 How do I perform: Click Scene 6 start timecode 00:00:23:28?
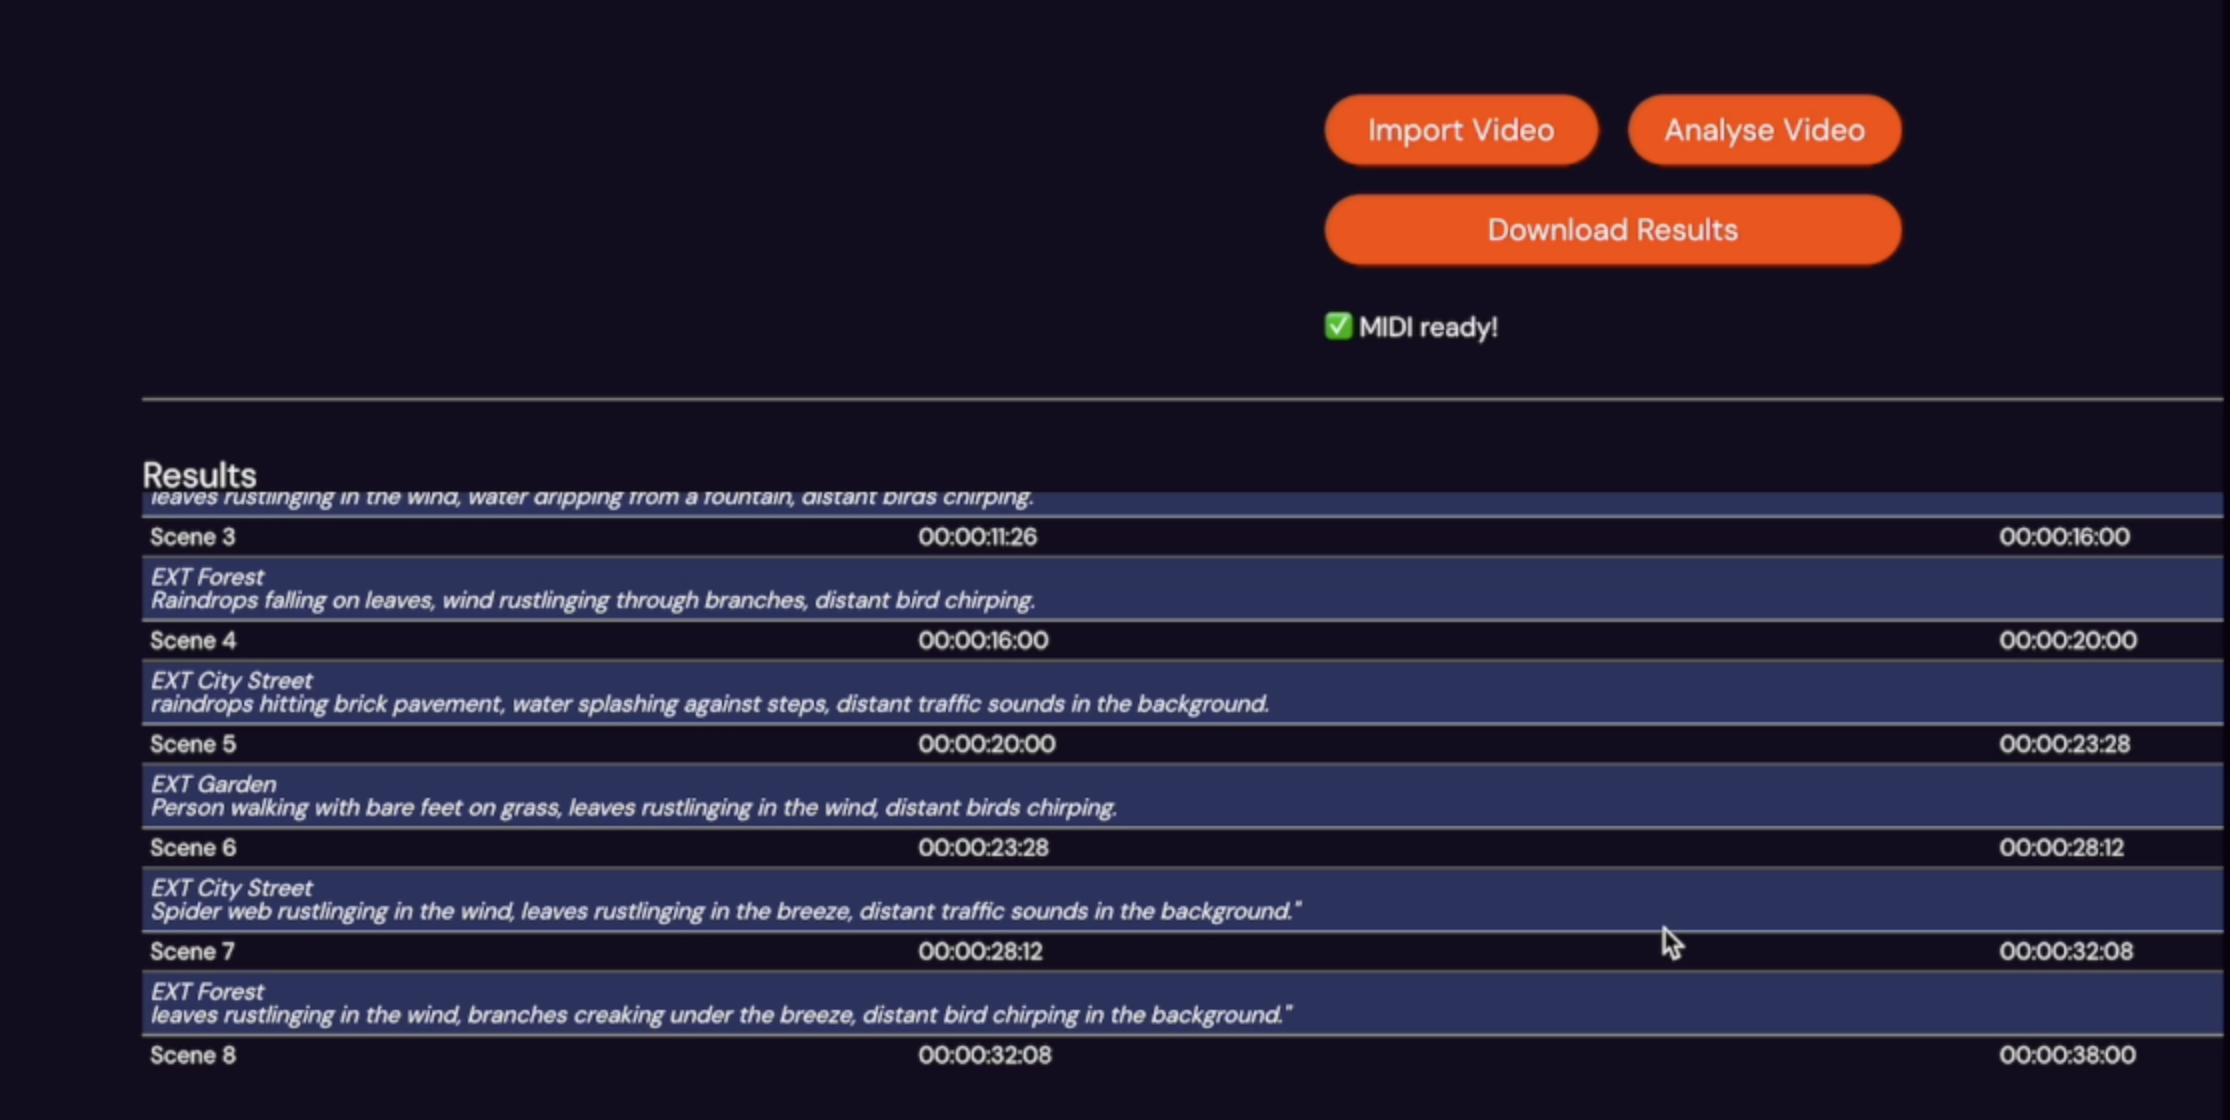pos(983,848)
